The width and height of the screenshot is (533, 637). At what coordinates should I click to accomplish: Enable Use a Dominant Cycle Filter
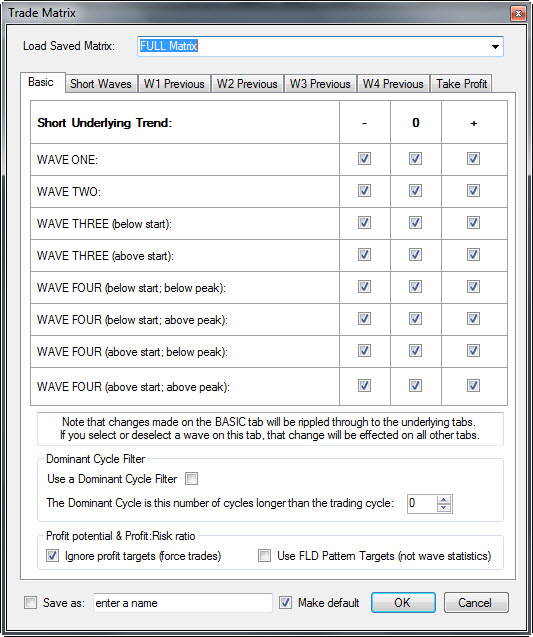click(191, 479)
